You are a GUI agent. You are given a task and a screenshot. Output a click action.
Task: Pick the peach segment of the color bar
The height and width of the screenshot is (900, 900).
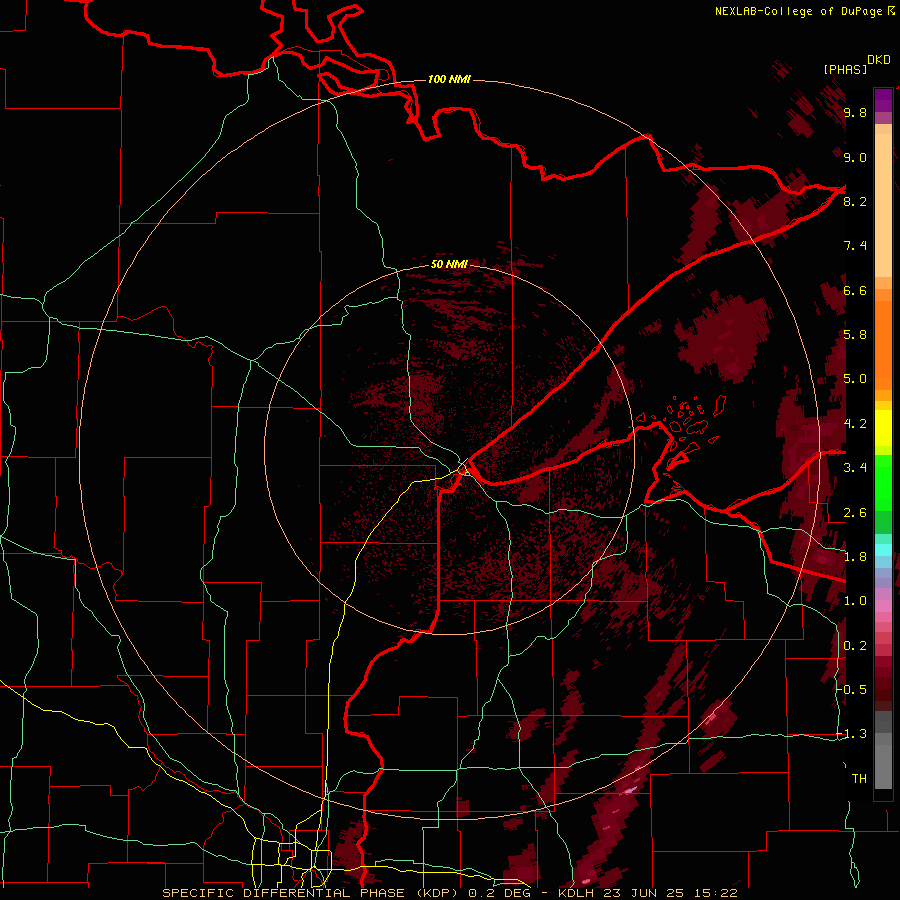pyautogui.click(x=883, y=201)
